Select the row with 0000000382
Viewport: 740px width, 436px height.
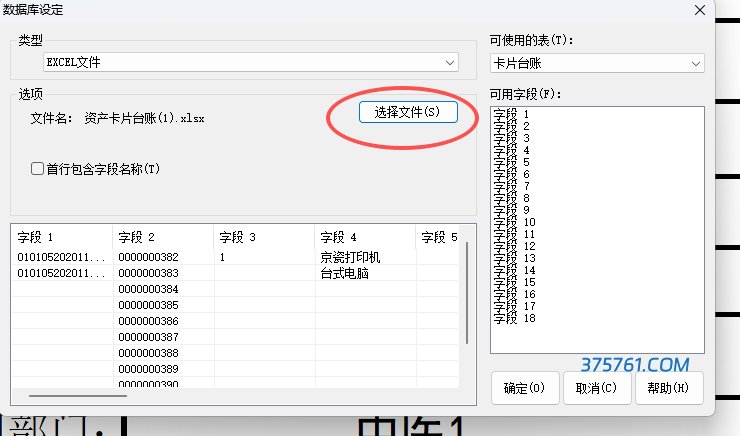(x=148, y=257)
